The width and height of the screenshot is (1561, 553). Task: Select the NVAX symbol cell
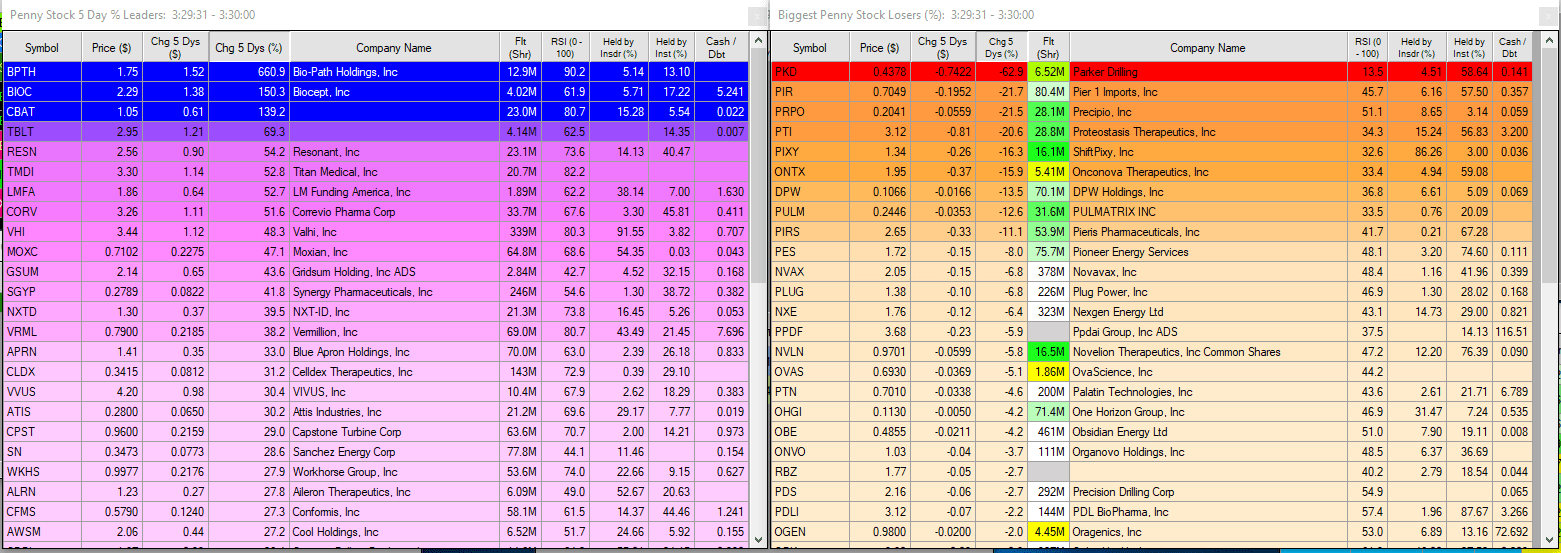[810, 272]
